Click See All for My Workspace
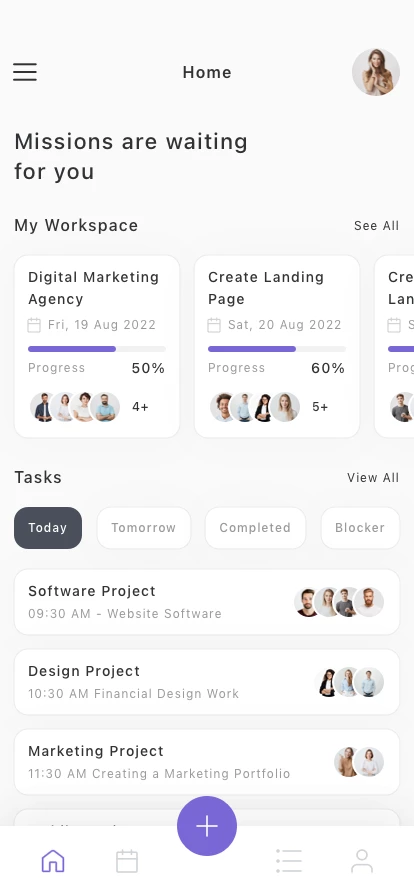Viewport: 414px width, 896px height. (x=376, y=226)
